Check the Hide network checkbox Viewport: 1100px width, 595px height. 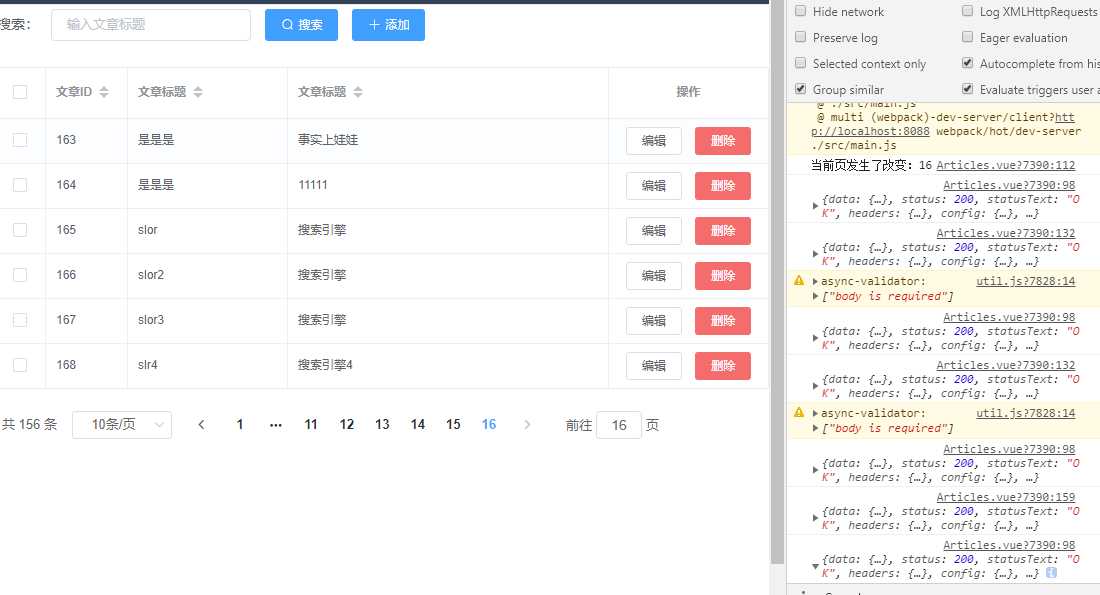[x=800, y=11]
